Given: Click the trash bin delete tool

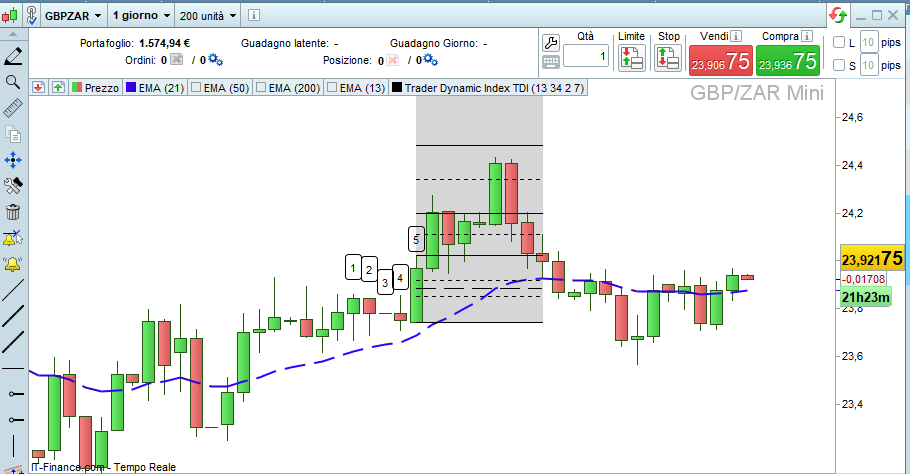Looking at the screenshot, I should coord(13,212).
